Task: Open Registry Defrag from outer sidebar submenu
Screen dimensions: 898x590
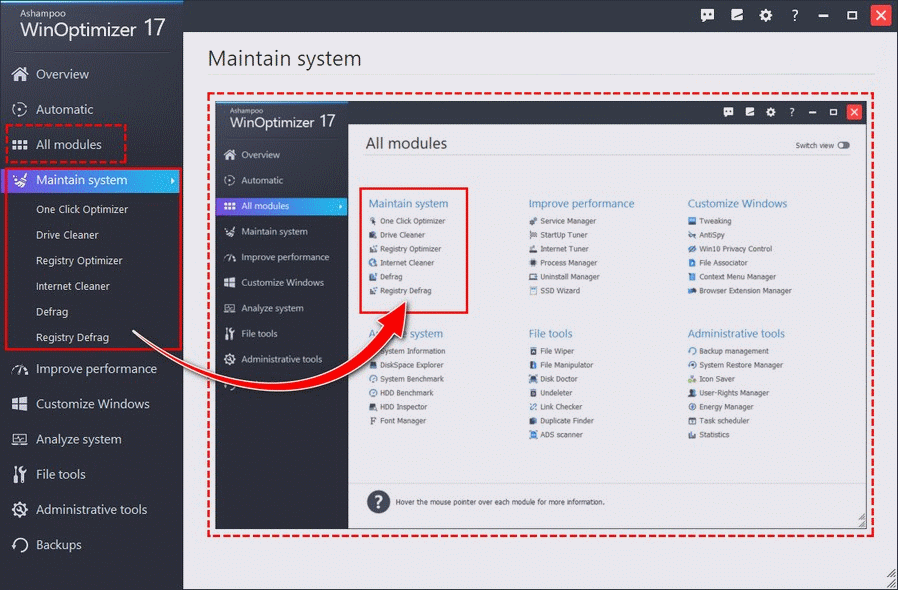Action: click(72, 337)
